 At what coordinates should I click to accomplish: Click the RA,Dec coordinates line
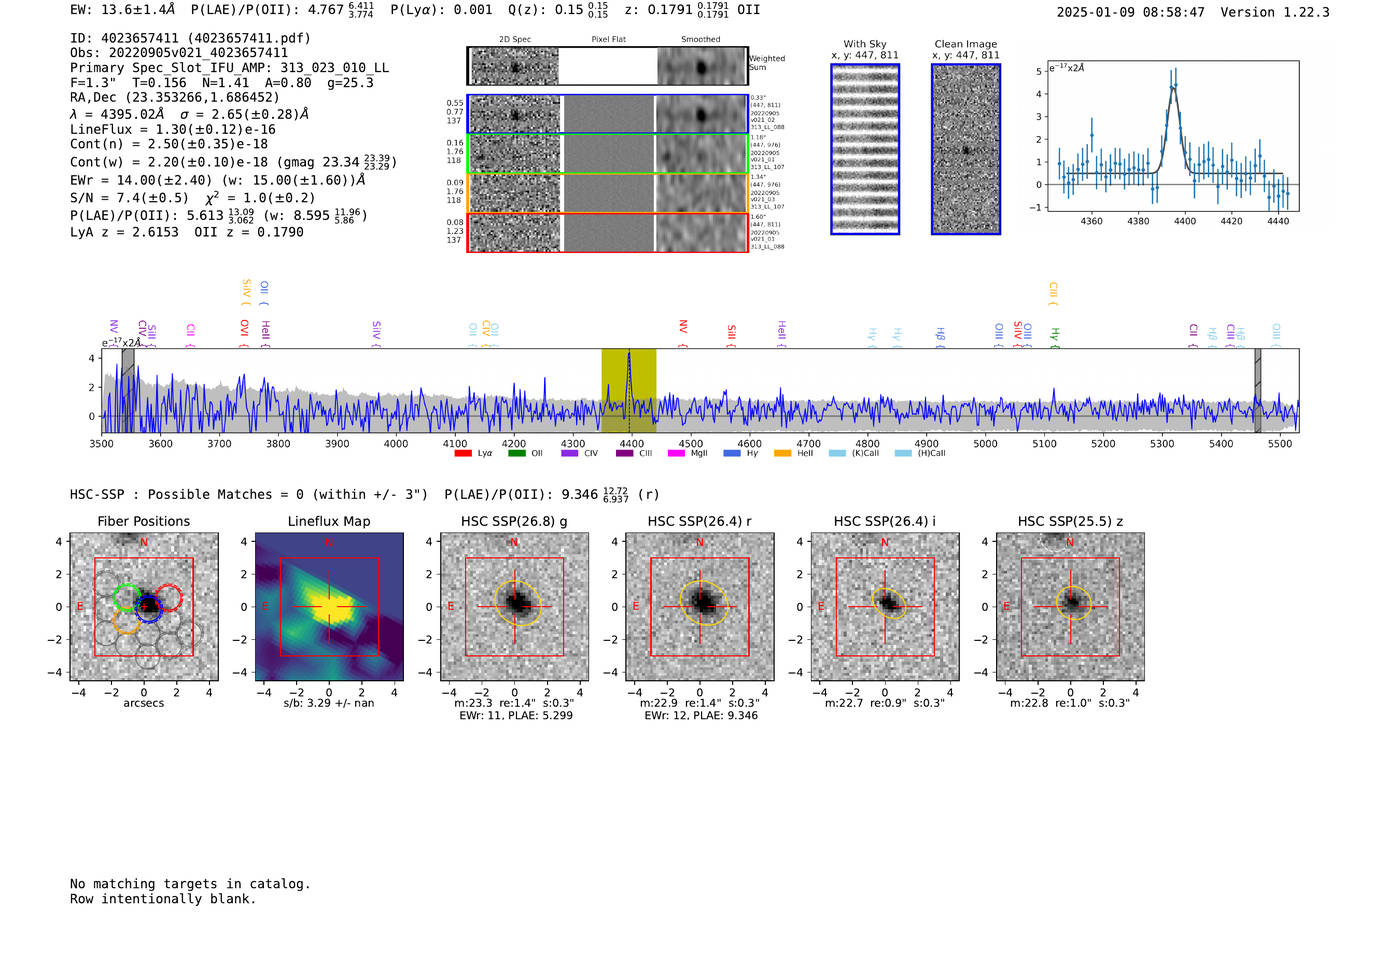pyautogui.click(x=175, y=98)
